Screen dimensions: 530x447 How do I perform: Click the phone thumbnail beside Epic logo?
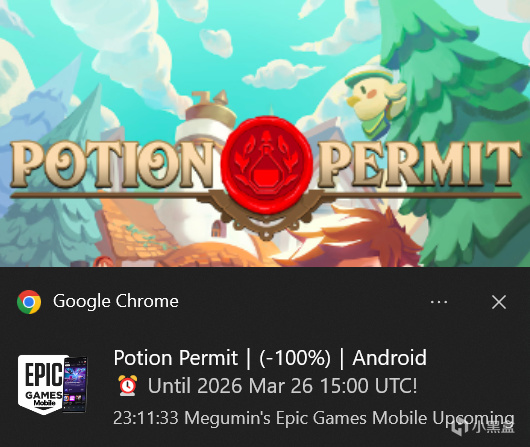point(75,384)
